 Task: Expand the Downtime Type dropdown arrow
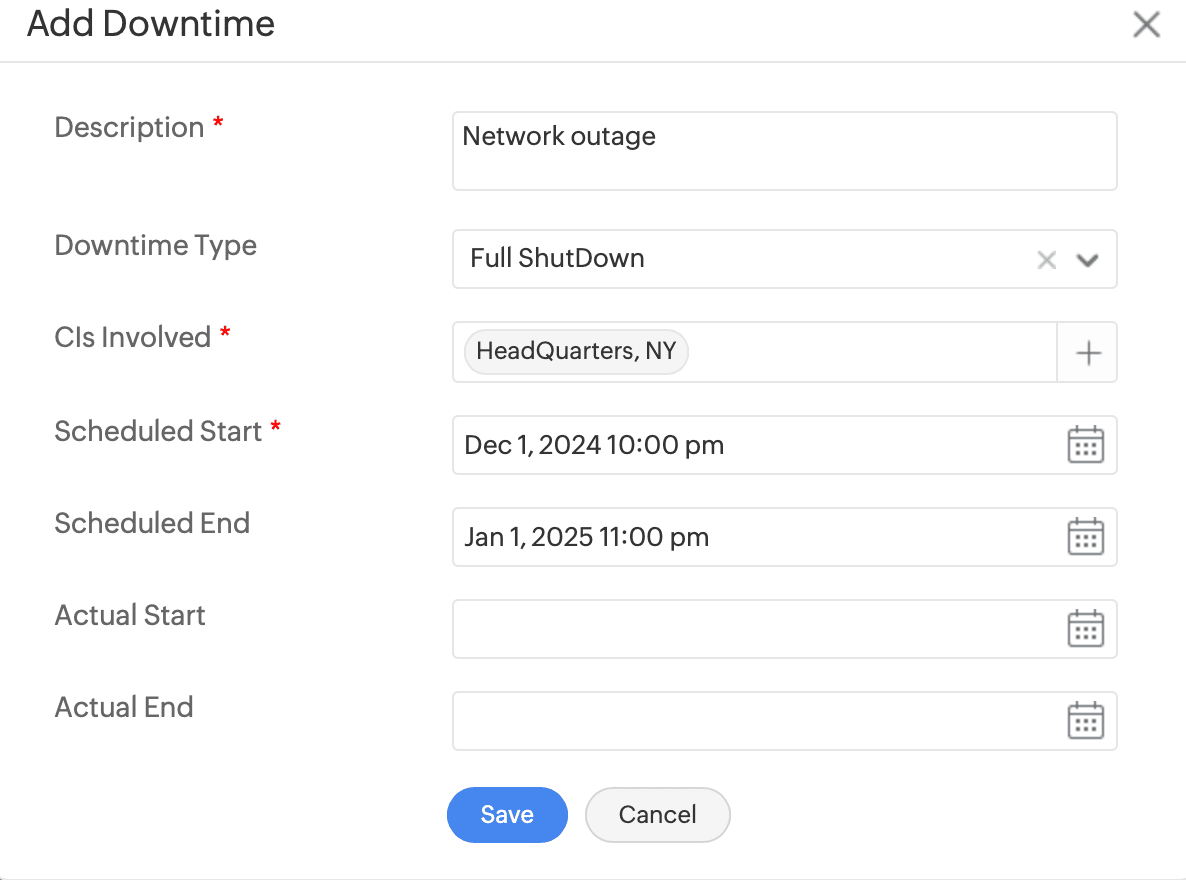(x=1088, y=260)
